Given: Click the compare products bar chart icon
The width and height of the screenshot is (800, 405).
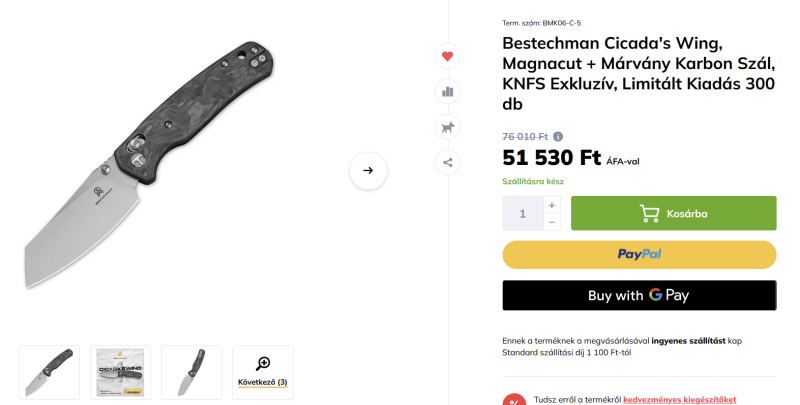Looking at the screenshot, I should tap(447, 92).
